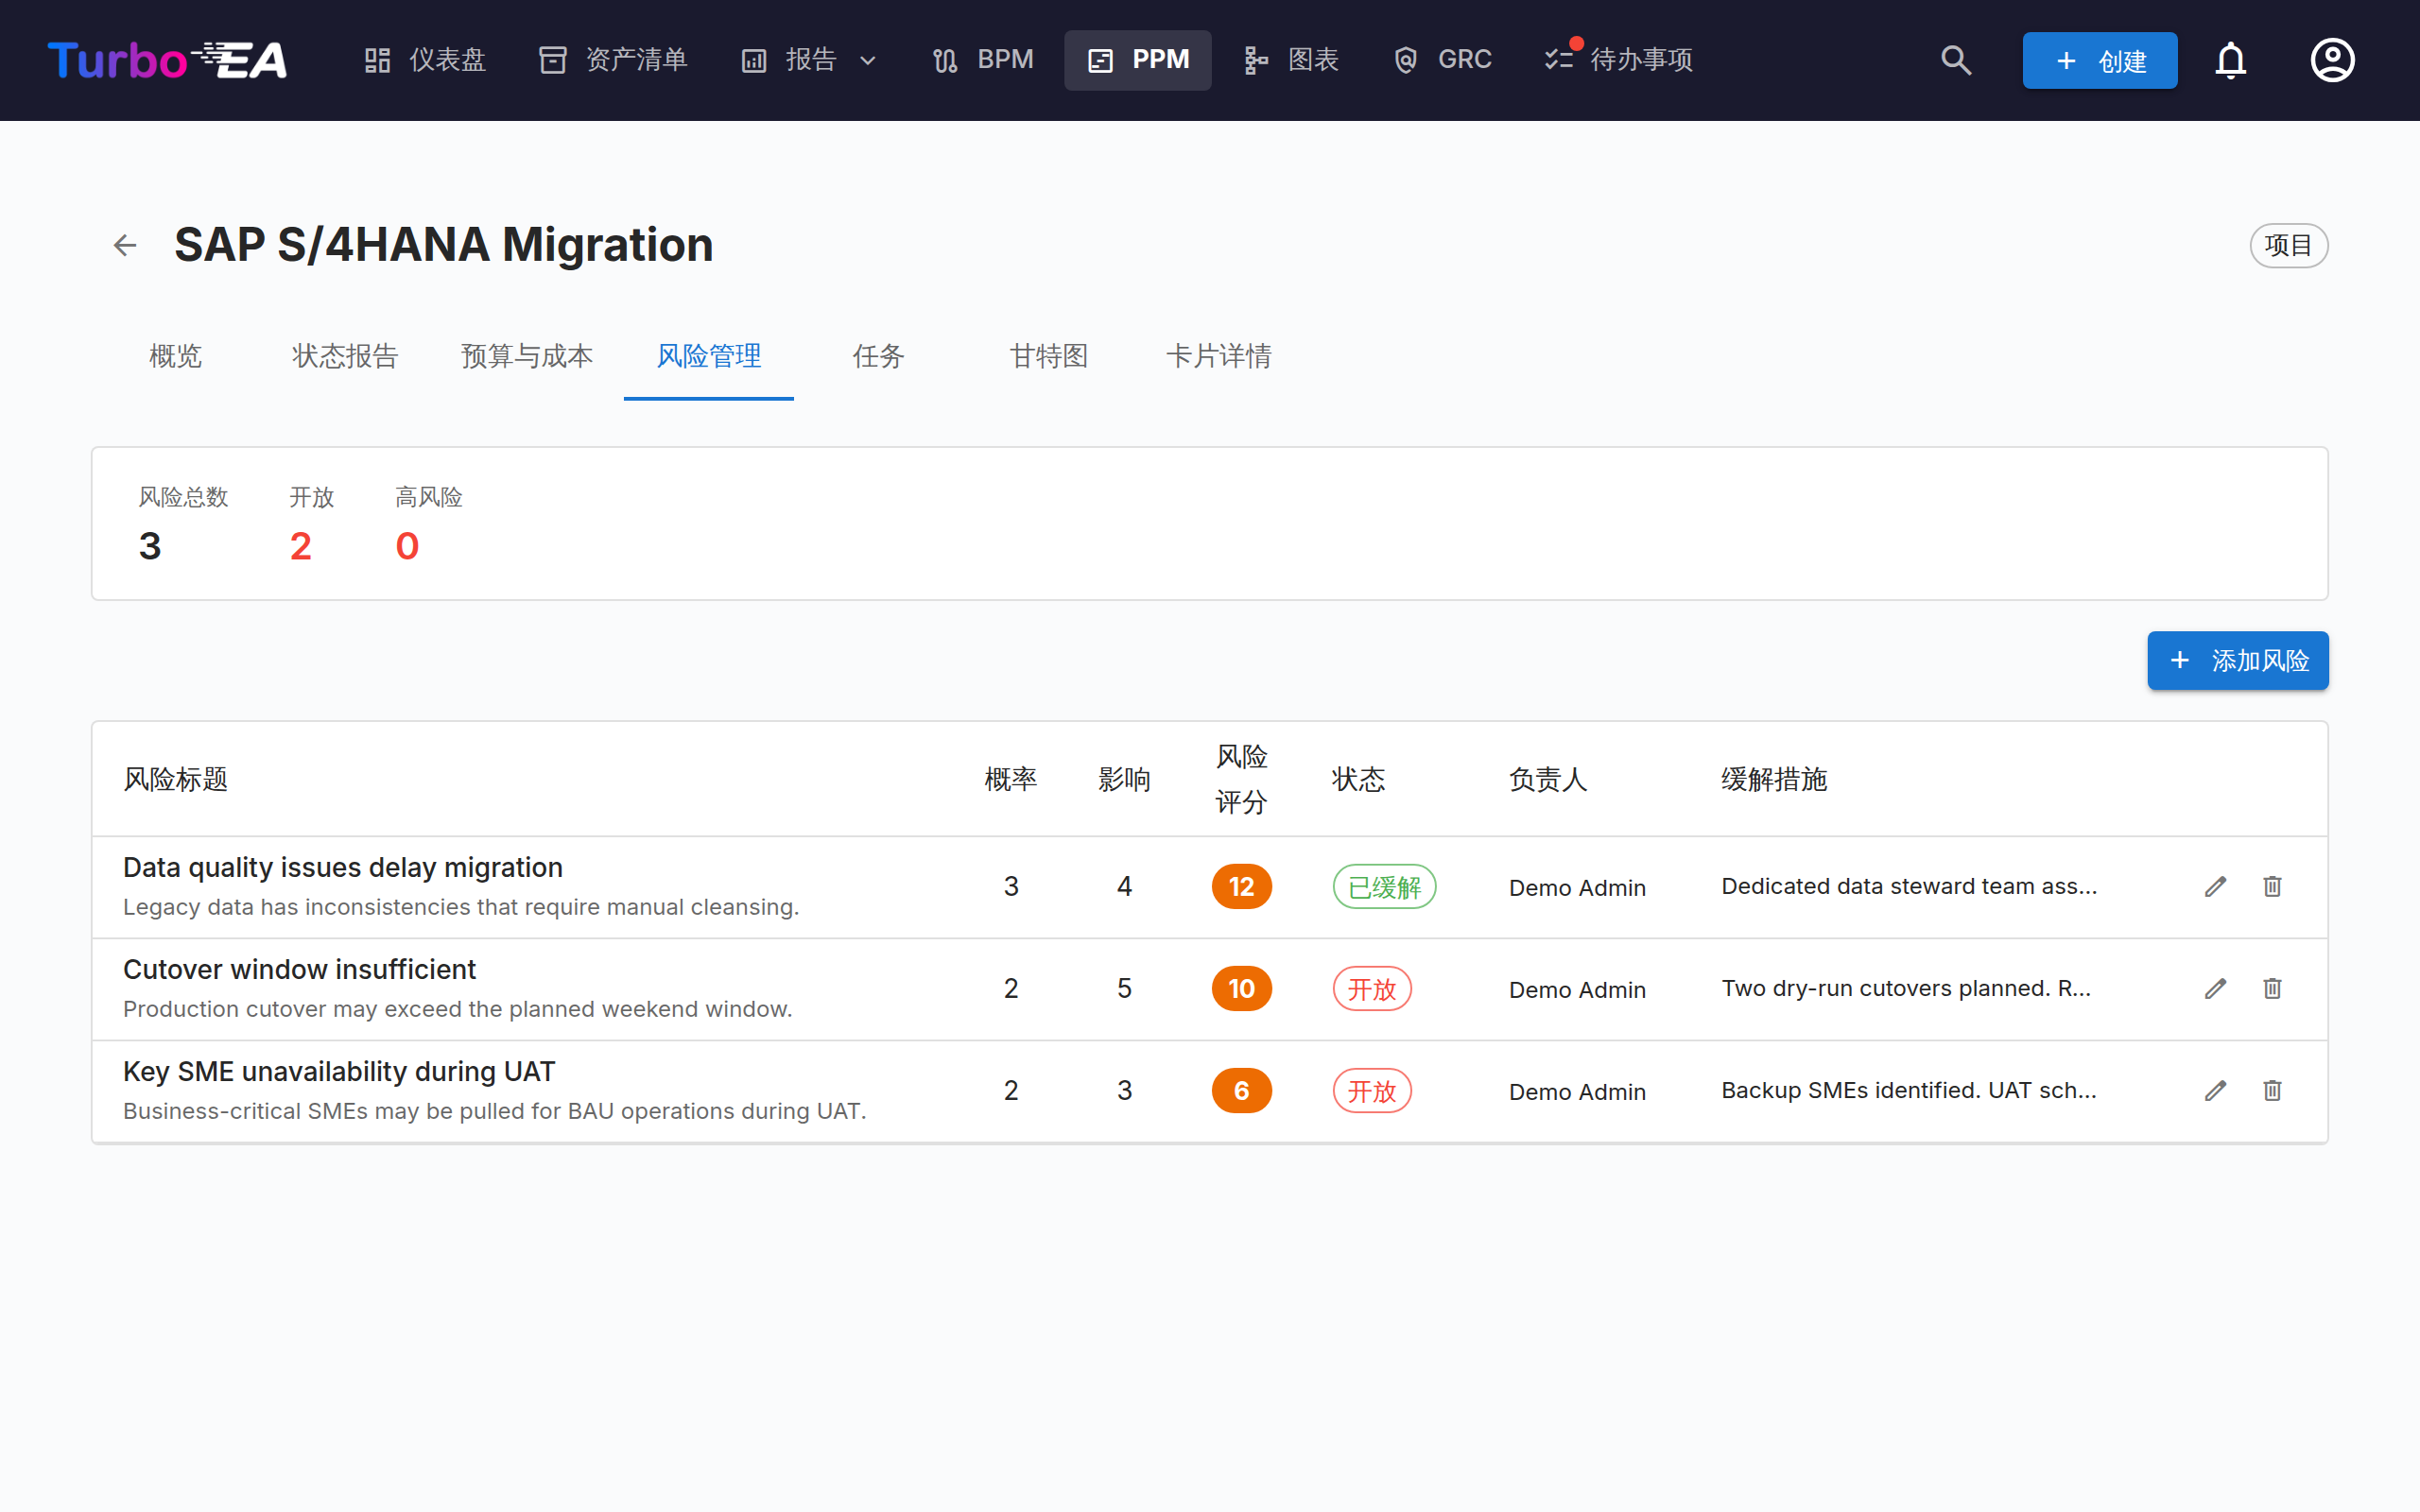The height and width of the screenshot is (1512, 2420).
Task: Delete the Data quality issues risk
Action: pos(2272,887)
